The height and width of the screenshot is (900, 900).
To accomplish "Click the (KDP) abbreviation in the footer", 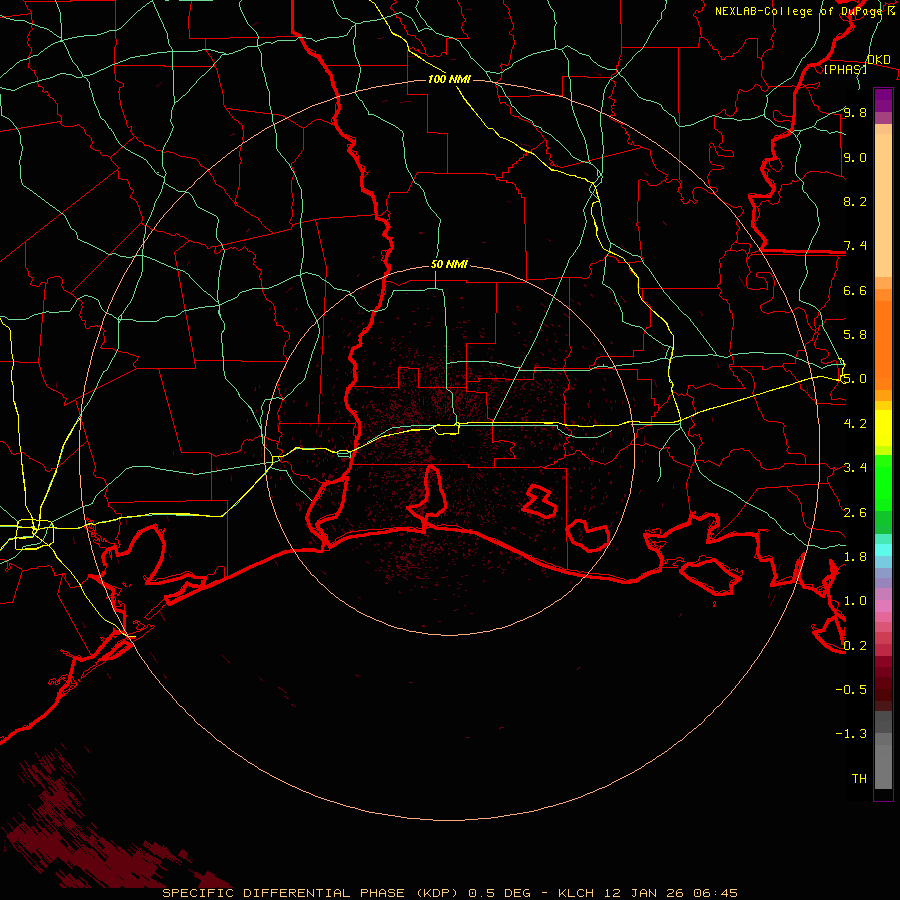I will pos(437,893).
